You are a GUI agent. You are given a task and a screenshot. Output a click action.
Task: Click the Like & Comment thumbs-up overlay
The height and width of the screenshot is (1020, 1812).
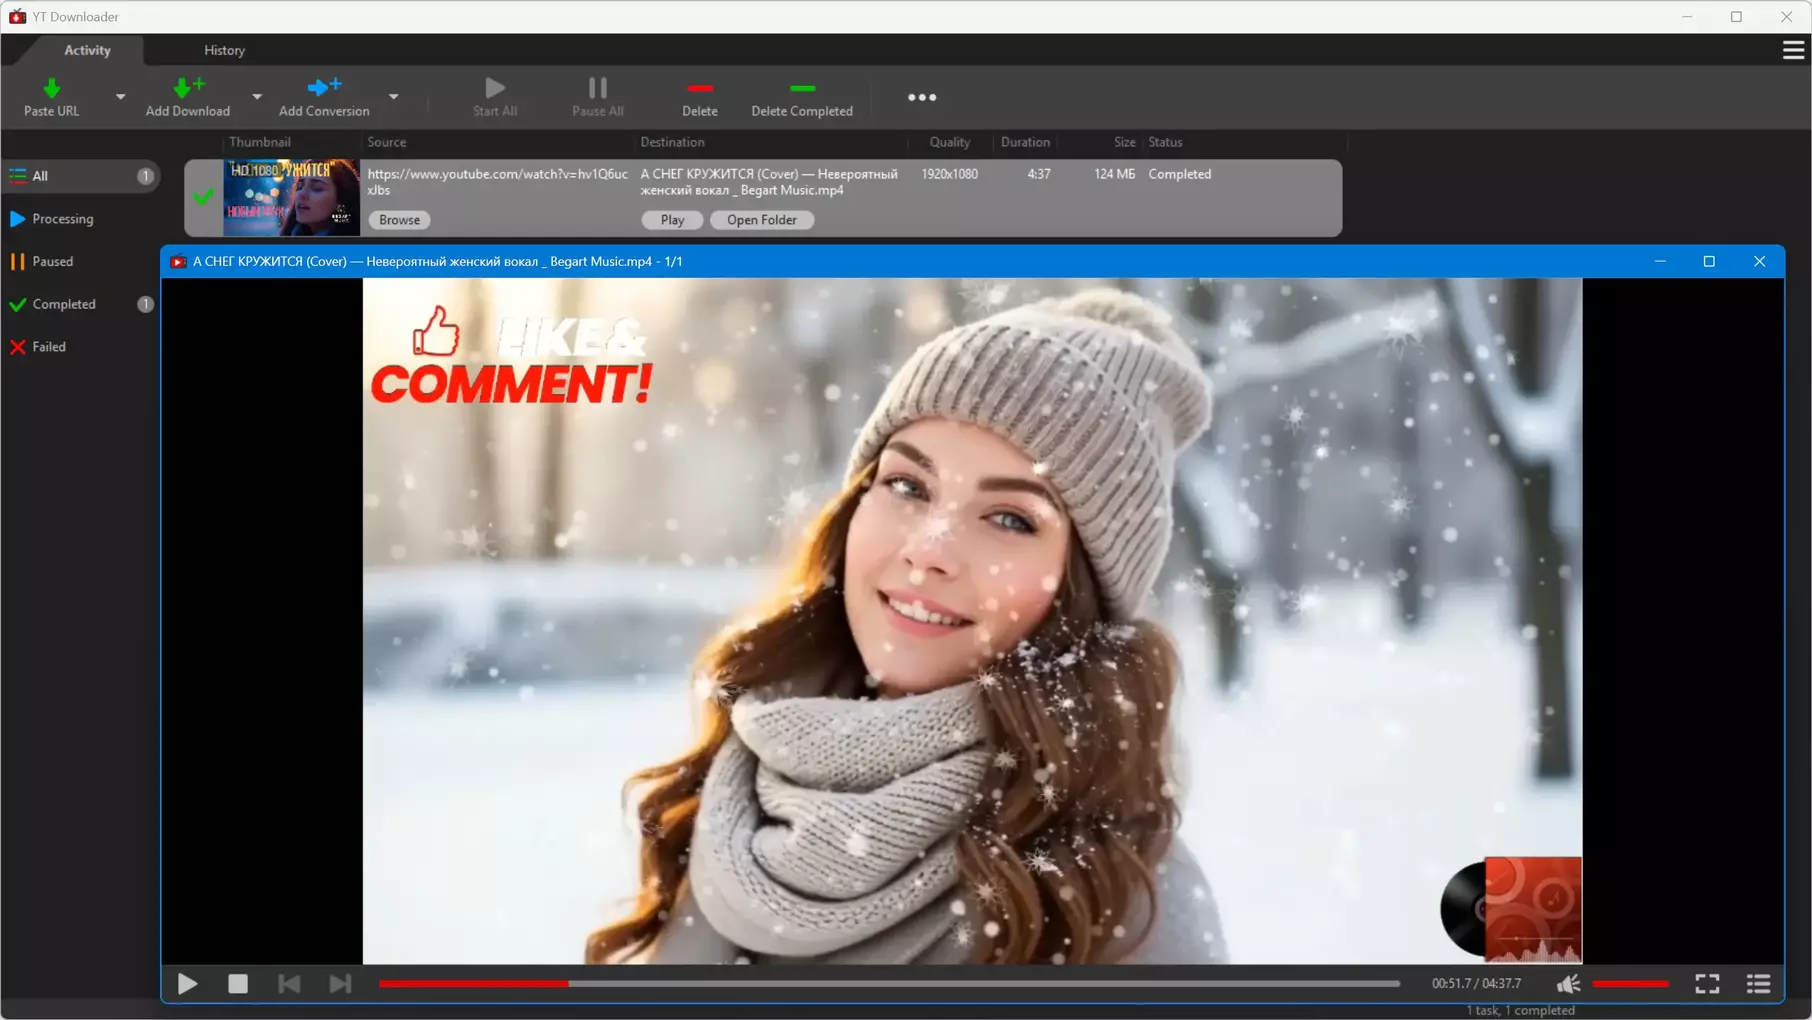[x=436, y=331]
